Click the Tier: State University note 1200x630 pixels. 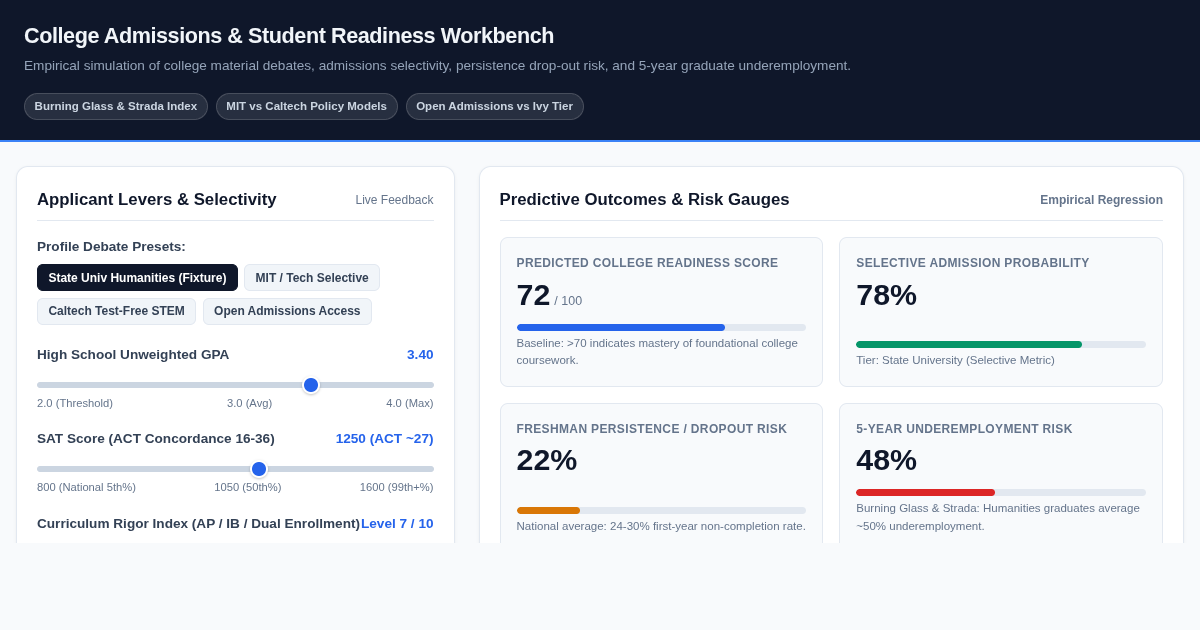pos(955,360)
